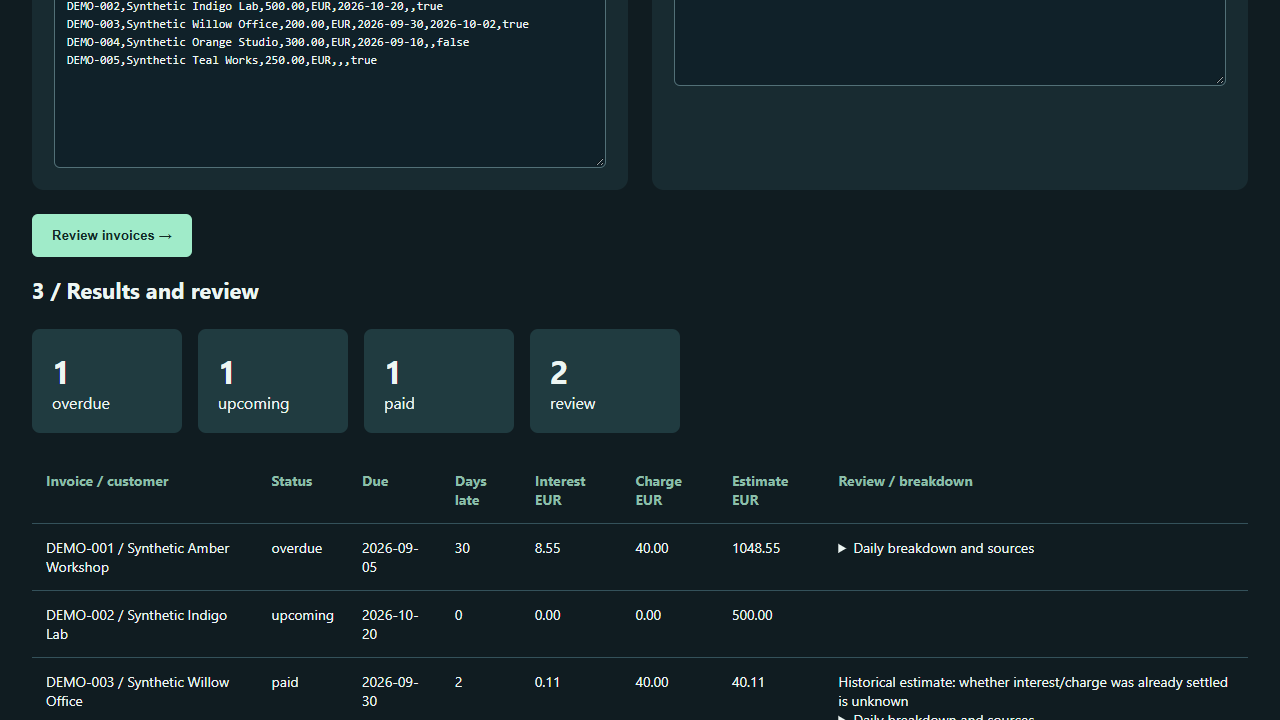Click the resize grip of the CSV textarea
Screen dimensions: 1280x720
600,162
